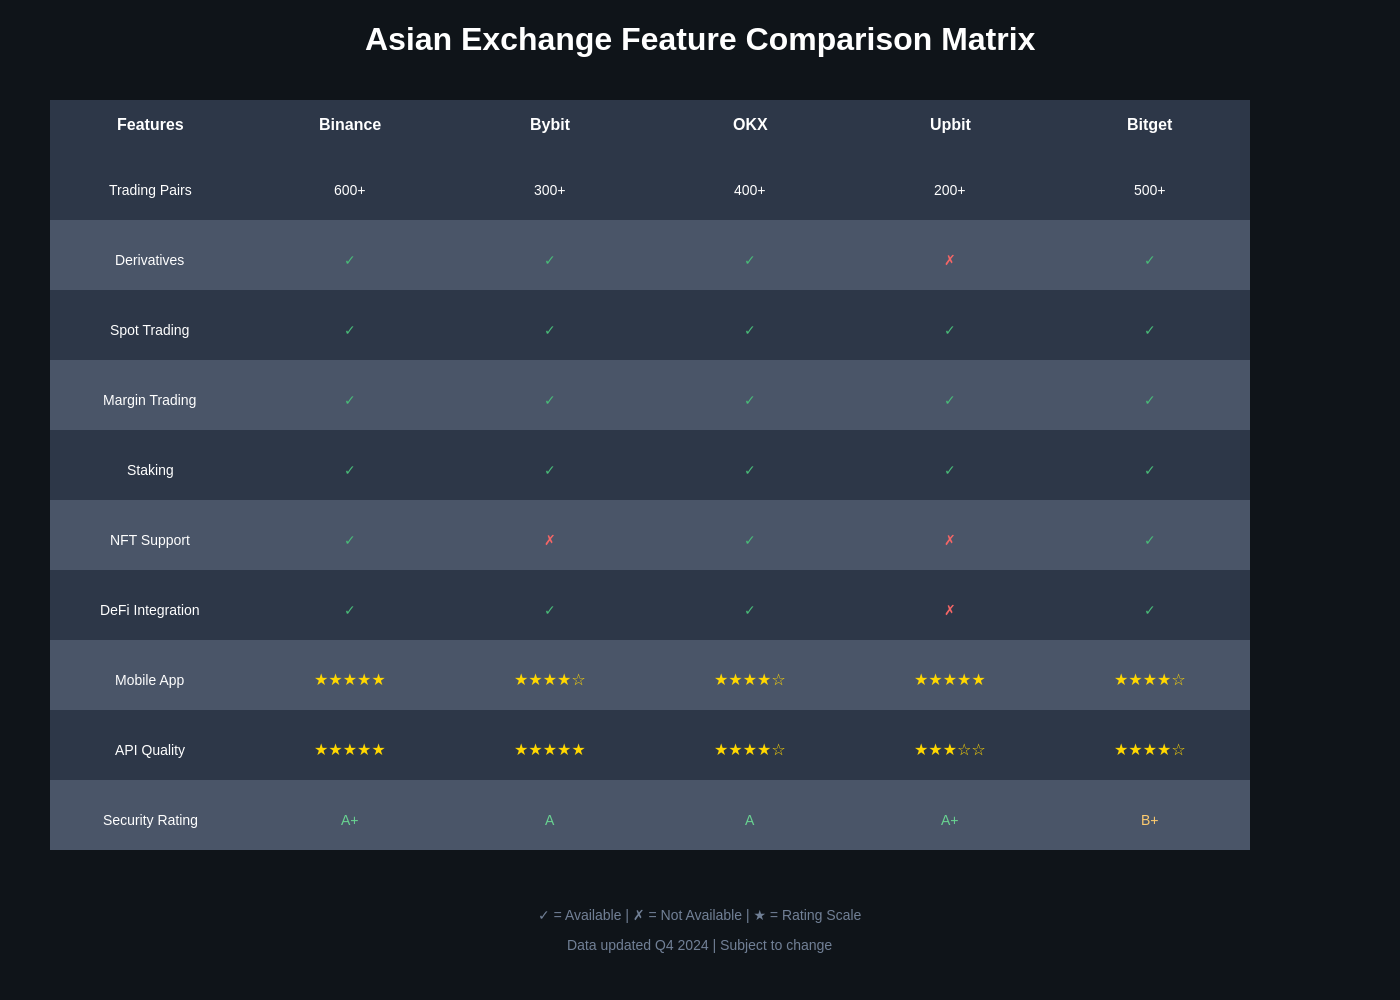The width and height of the screenshot is (1400, 1000).
Task: Click the Margin Trading row label
Action: (x=150, y=400)
